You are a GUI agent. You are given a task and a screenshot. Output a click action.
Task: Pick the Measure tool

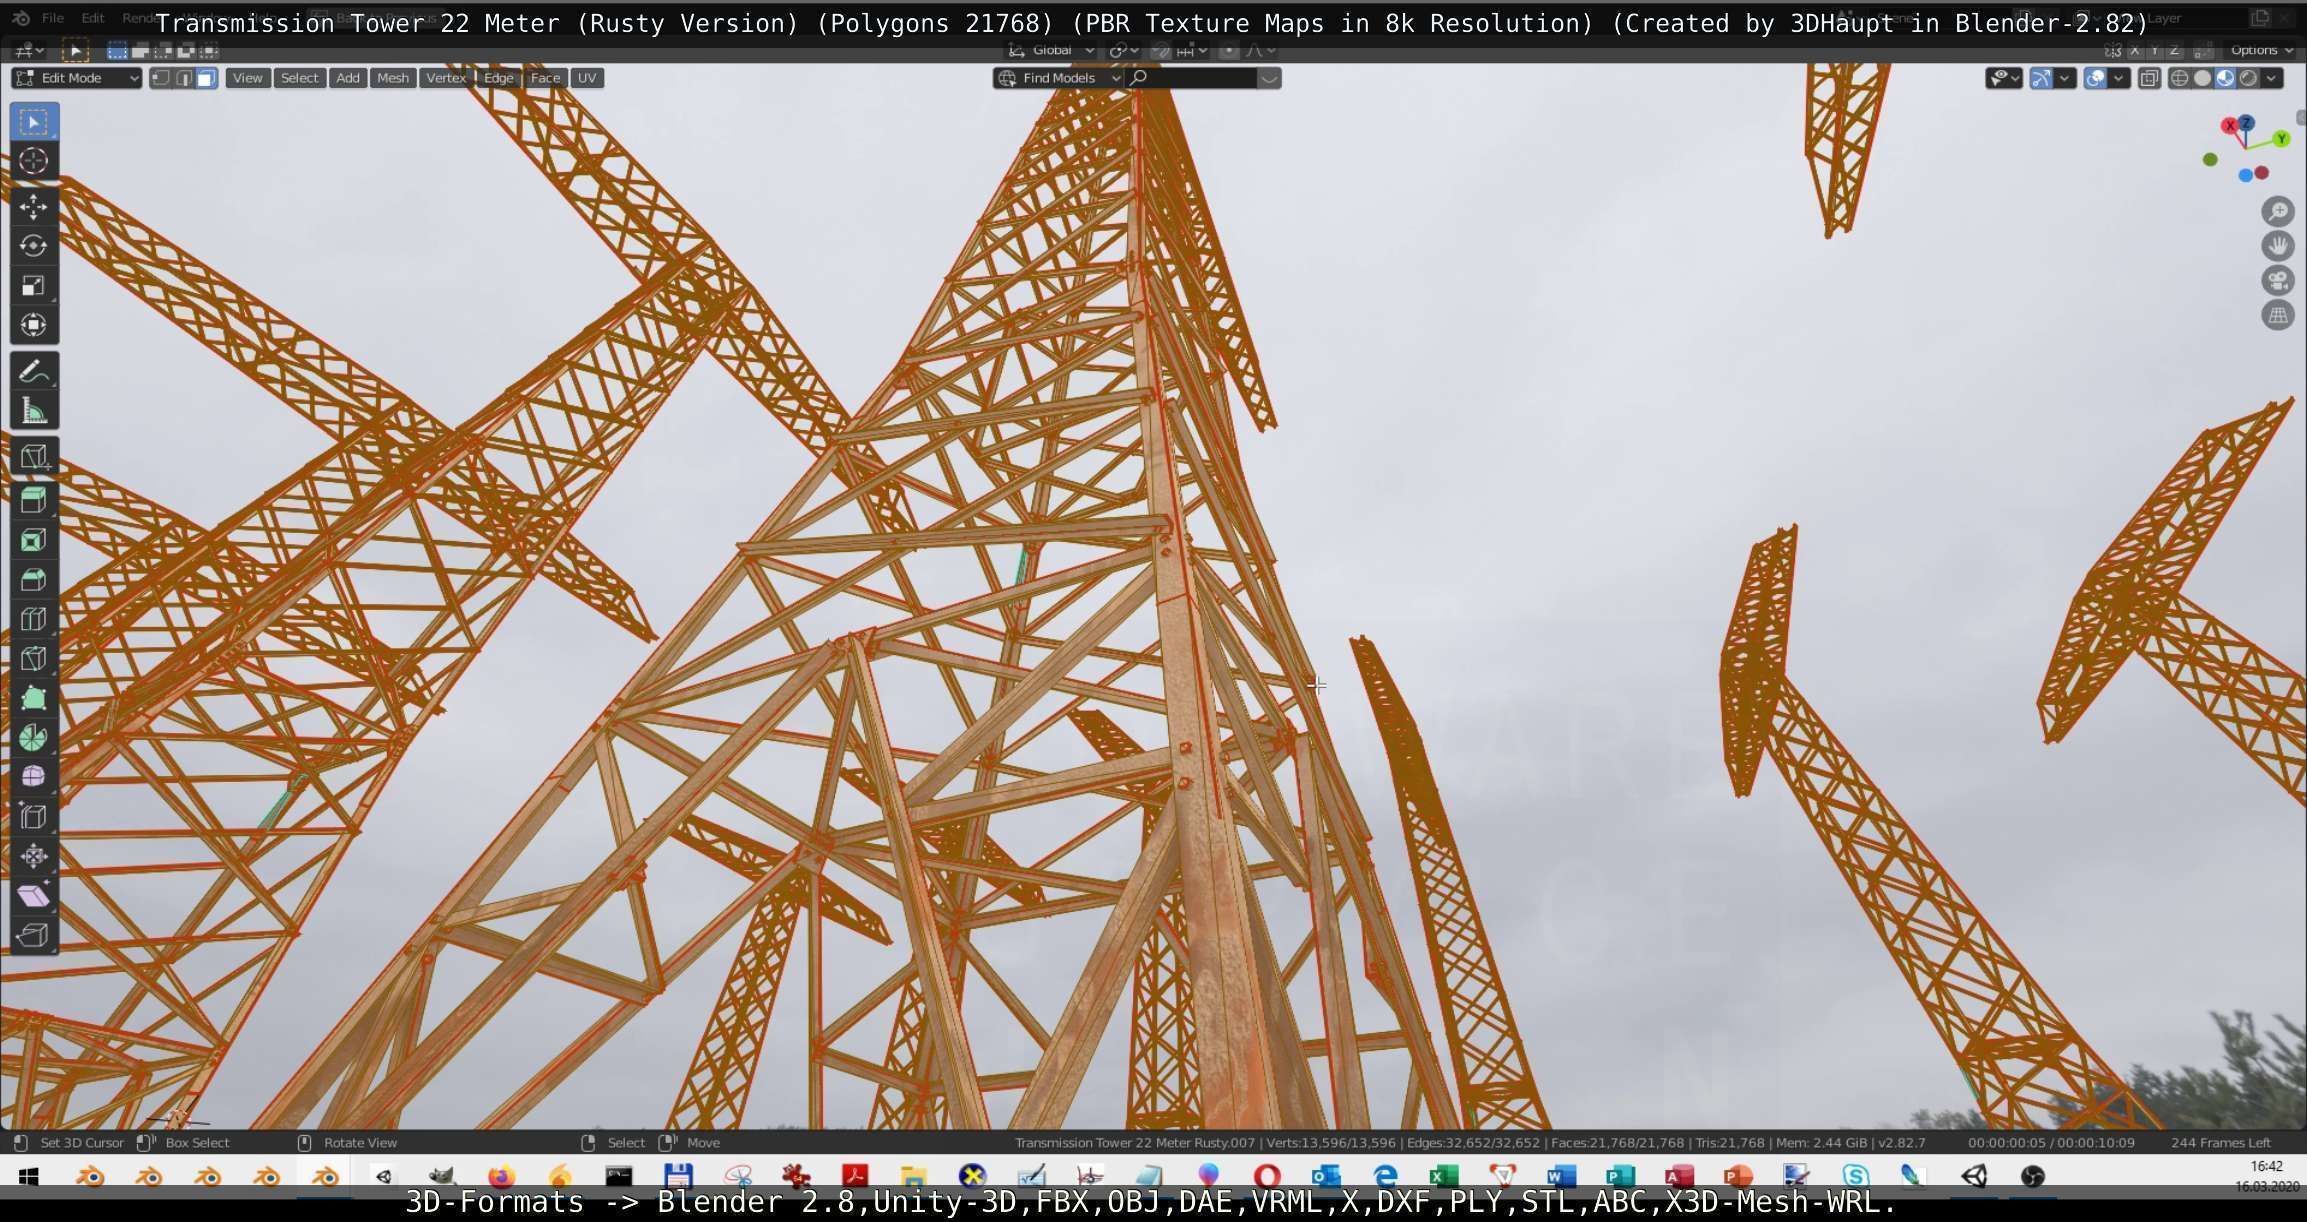click(34, 411)
